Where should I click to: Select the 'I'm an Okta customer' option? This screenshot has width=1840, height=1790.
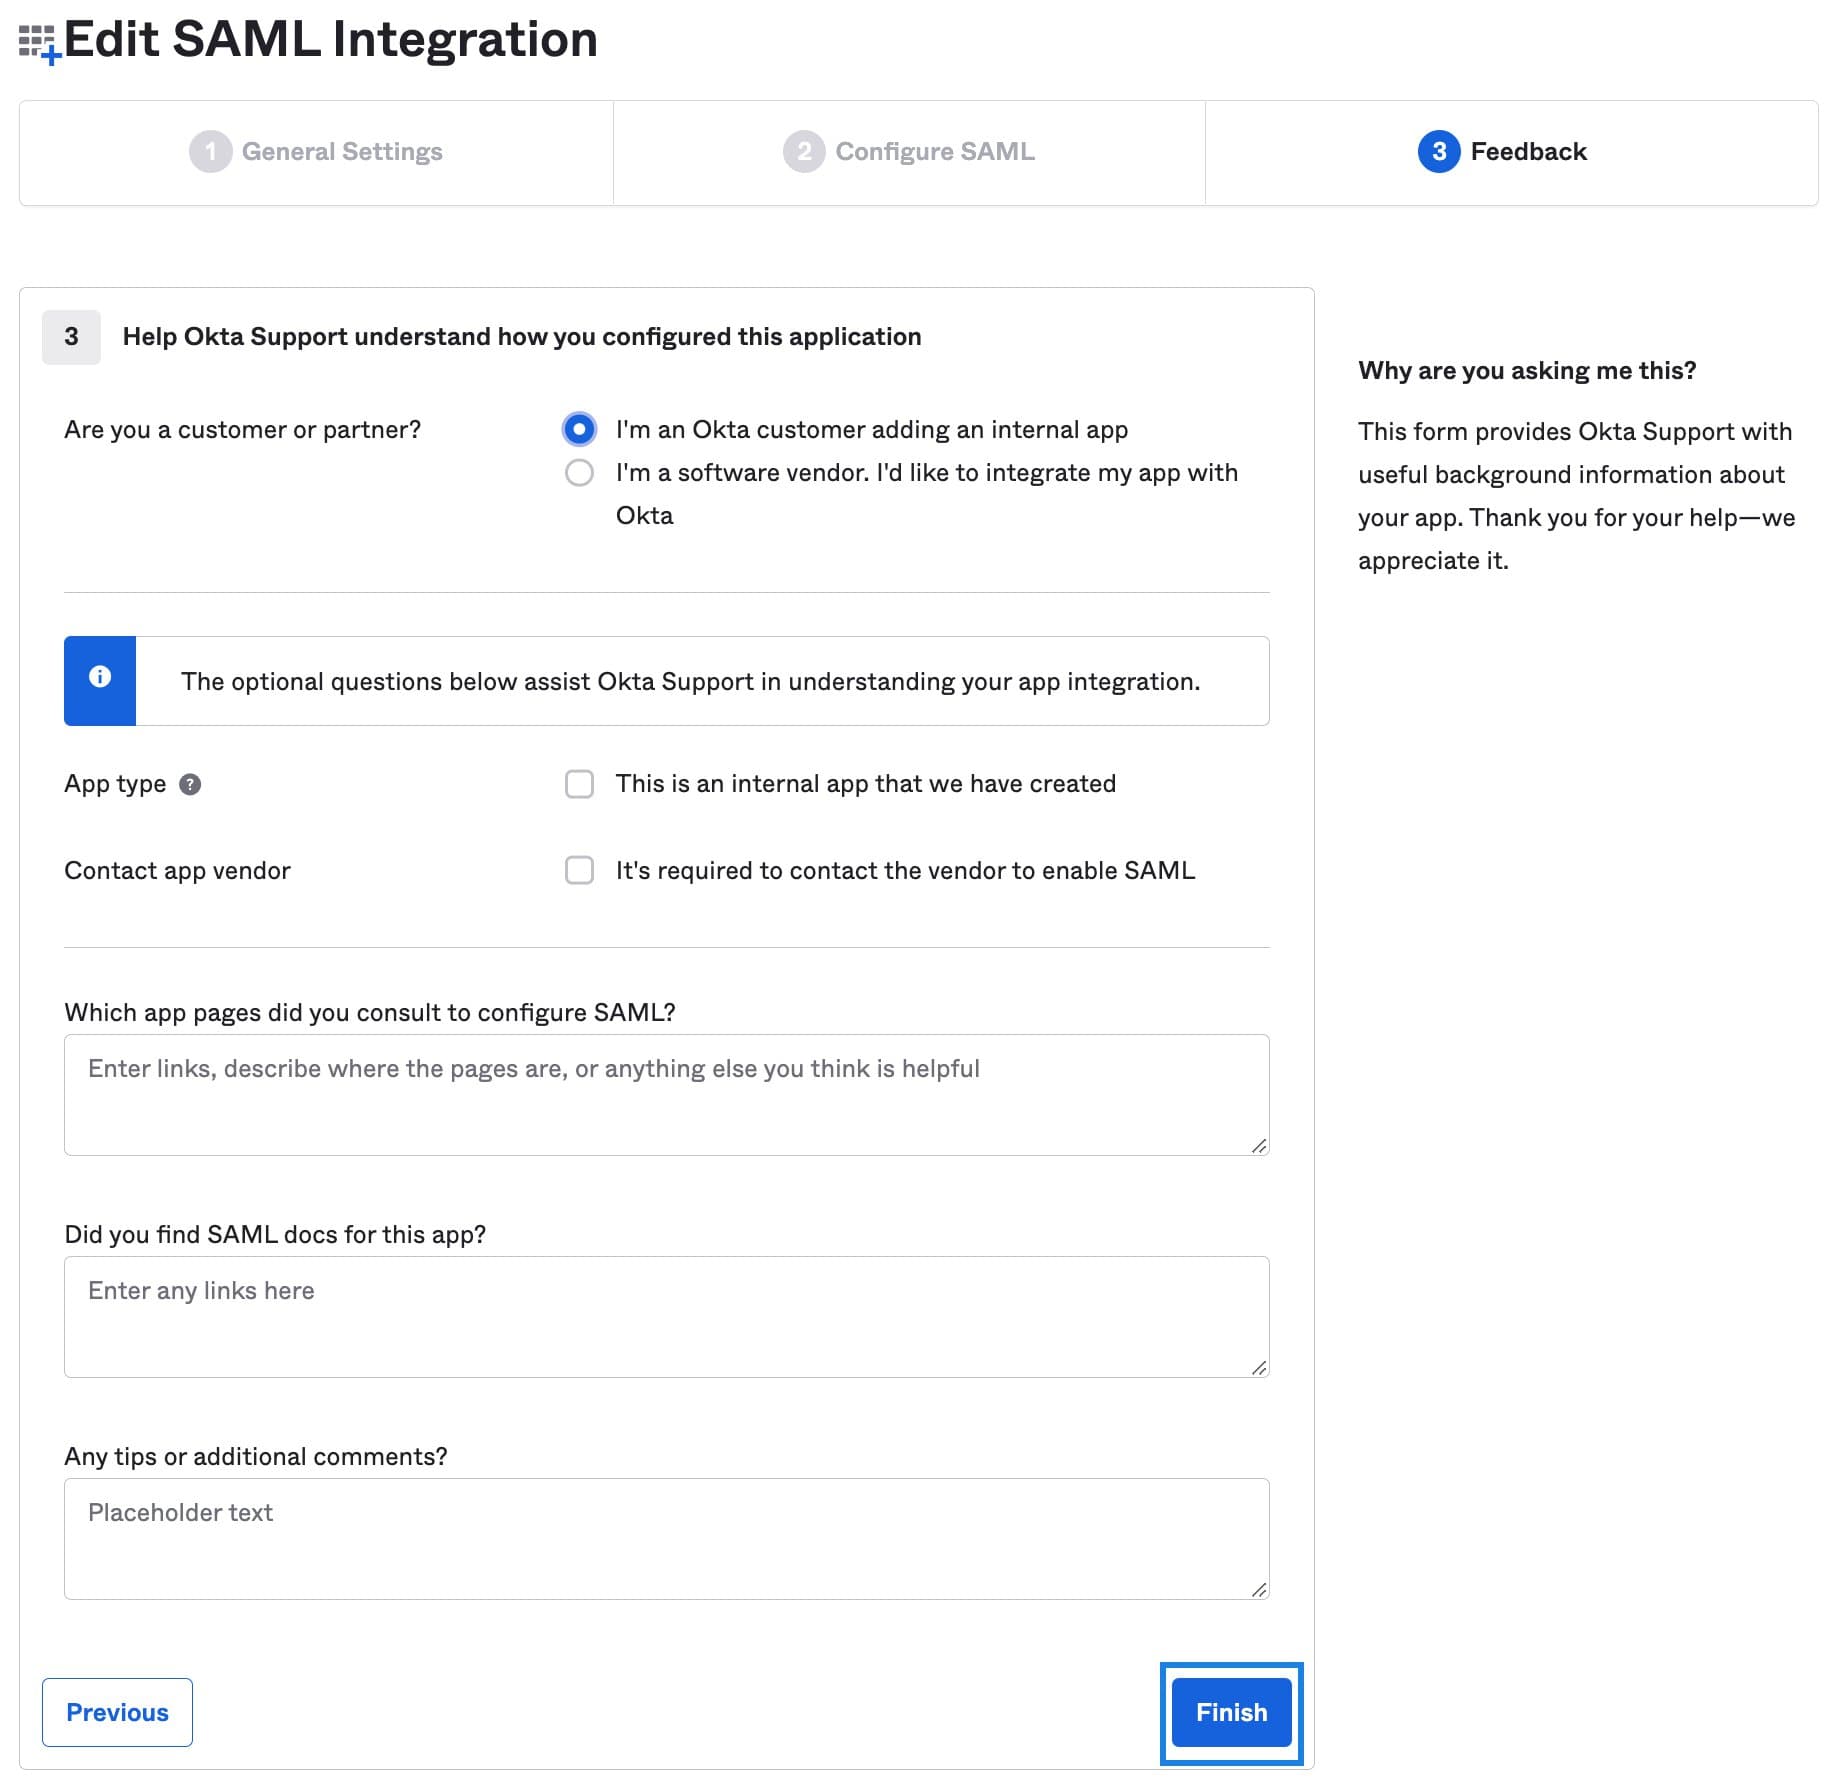click(579, 429)
